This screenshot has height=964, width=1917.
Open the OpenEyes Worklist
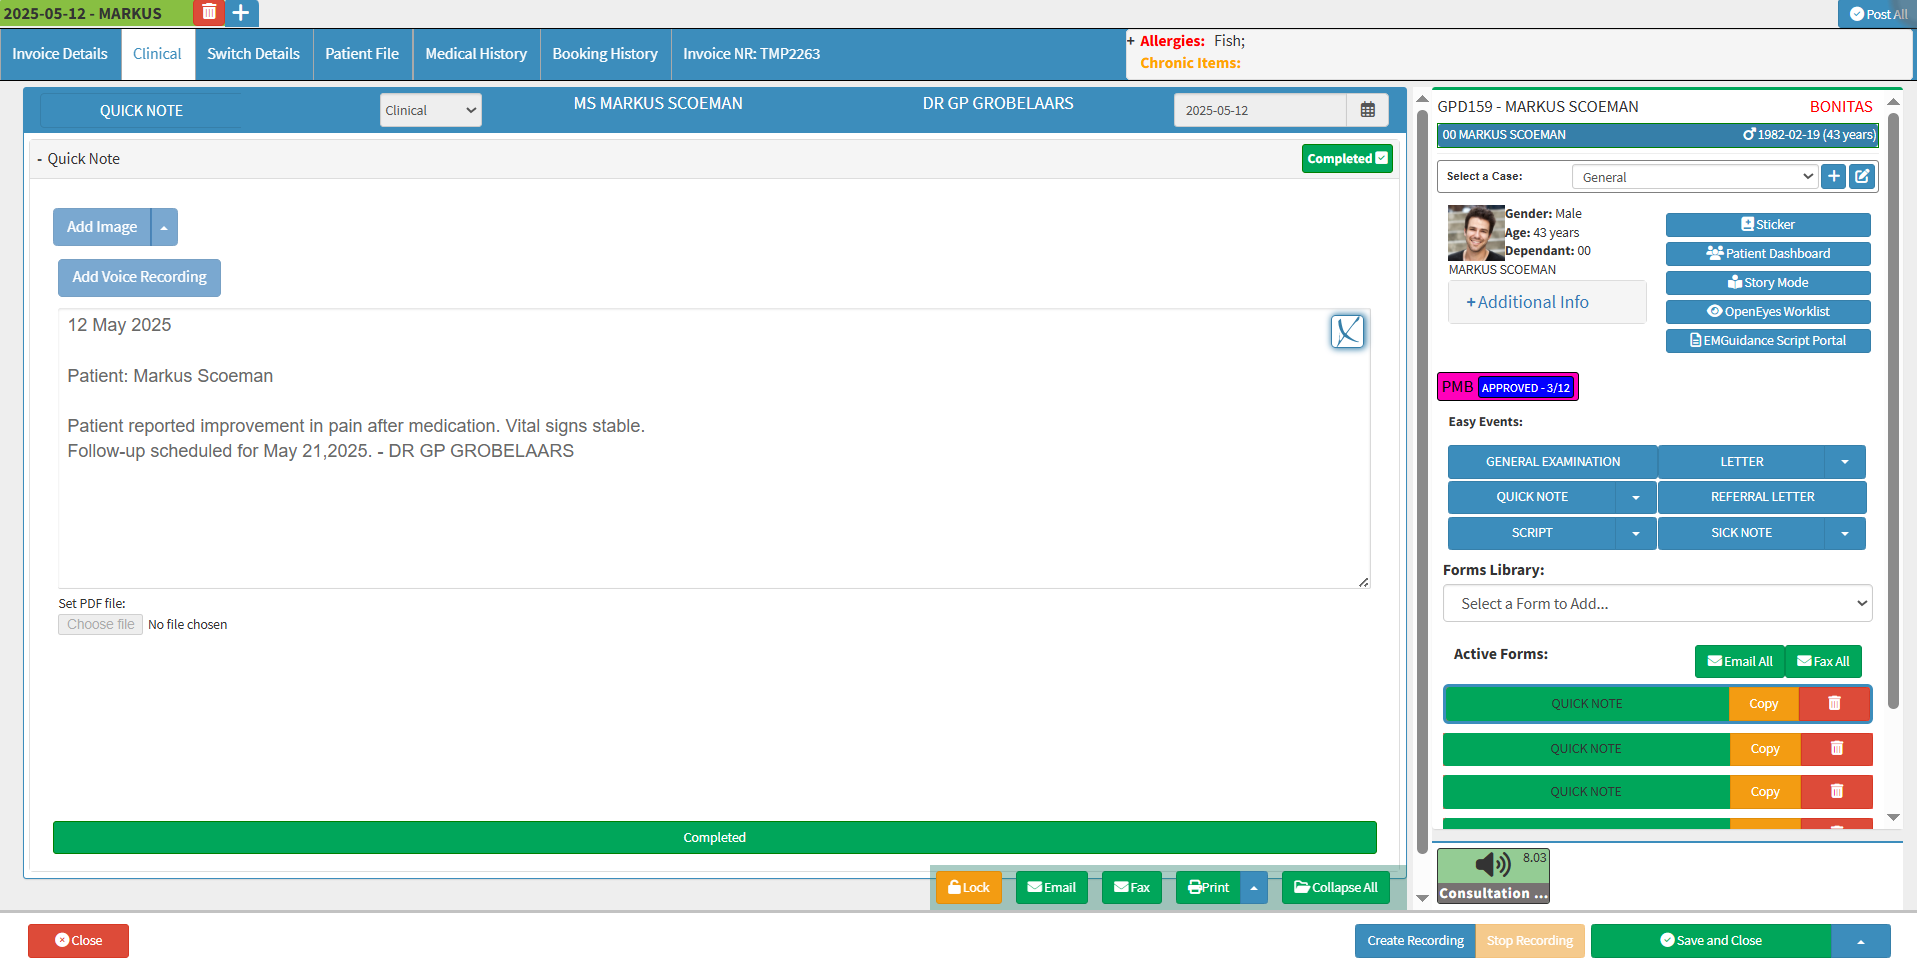(x=1768, y=312)
